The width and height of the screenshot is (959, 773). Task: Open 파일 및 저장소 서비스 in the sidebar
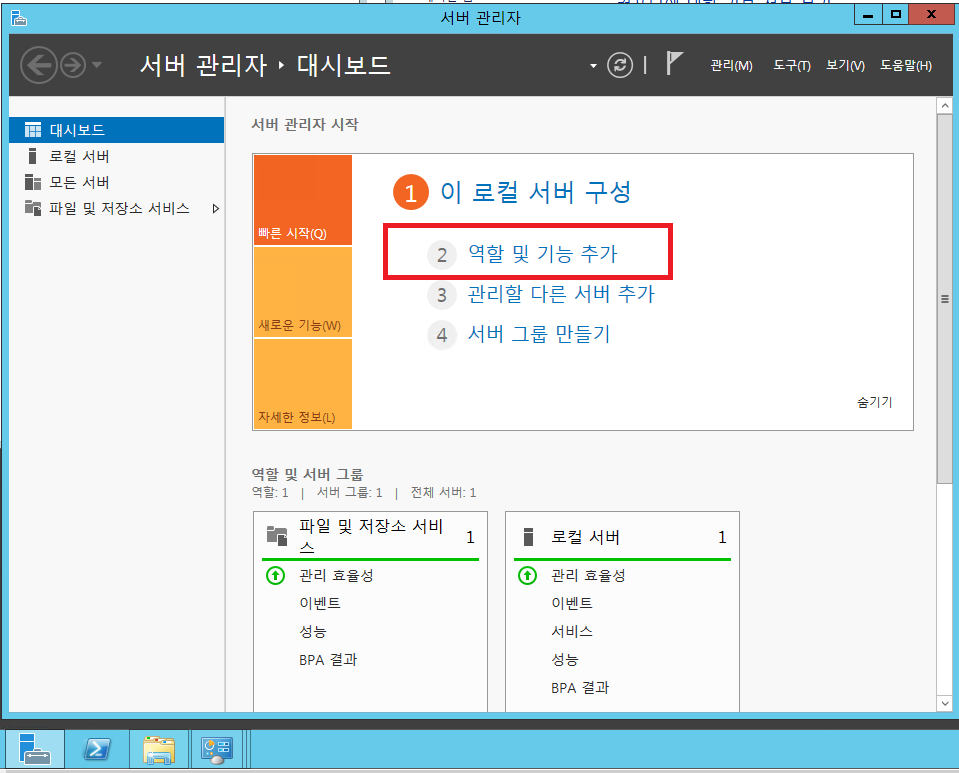117,209
